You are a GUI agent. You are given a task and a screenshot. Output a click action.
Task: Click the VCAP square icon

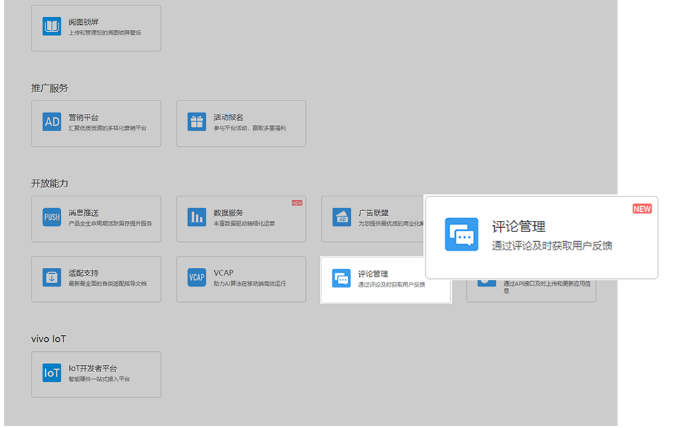[197, 277]
